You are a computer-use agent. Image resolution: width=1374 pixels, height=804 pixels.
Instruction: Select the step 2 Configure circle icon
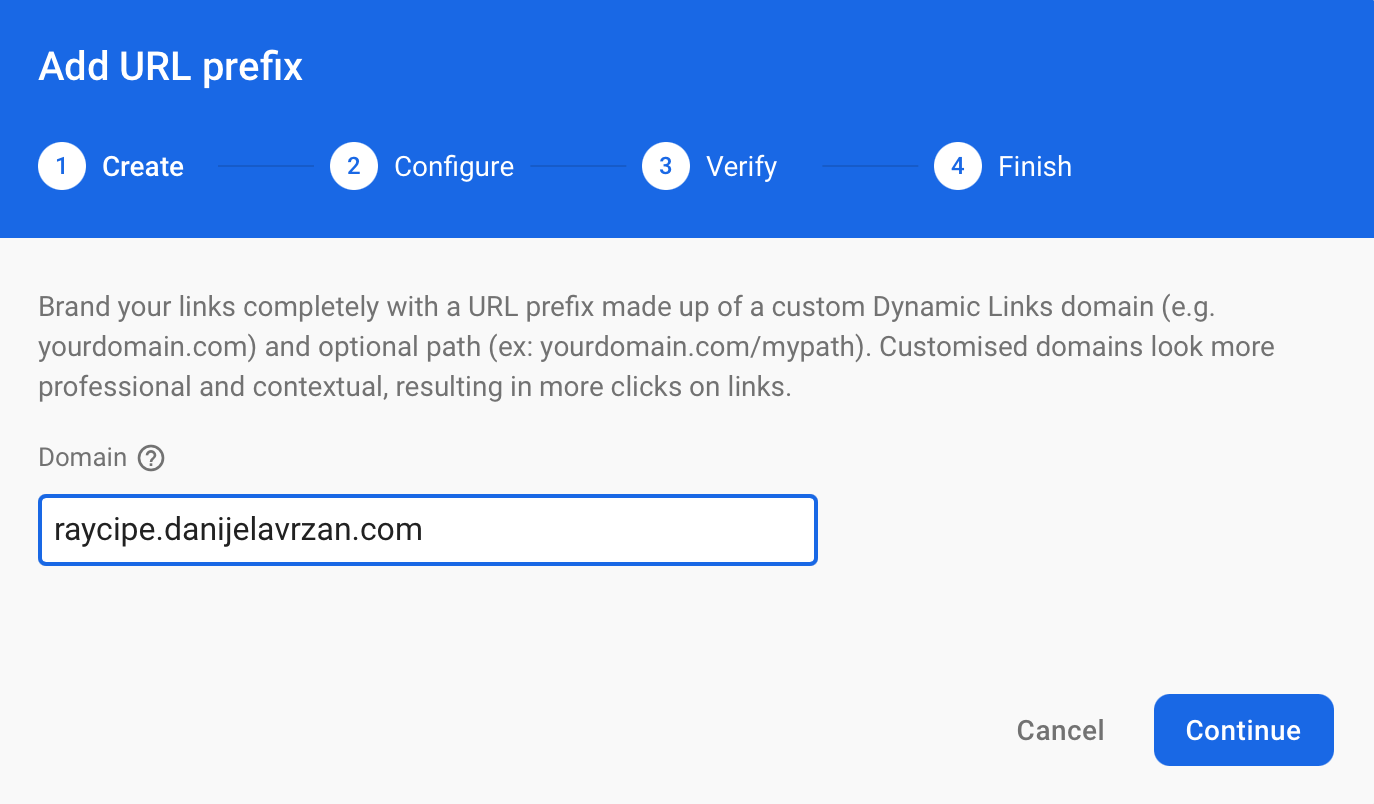click(354, 166)
